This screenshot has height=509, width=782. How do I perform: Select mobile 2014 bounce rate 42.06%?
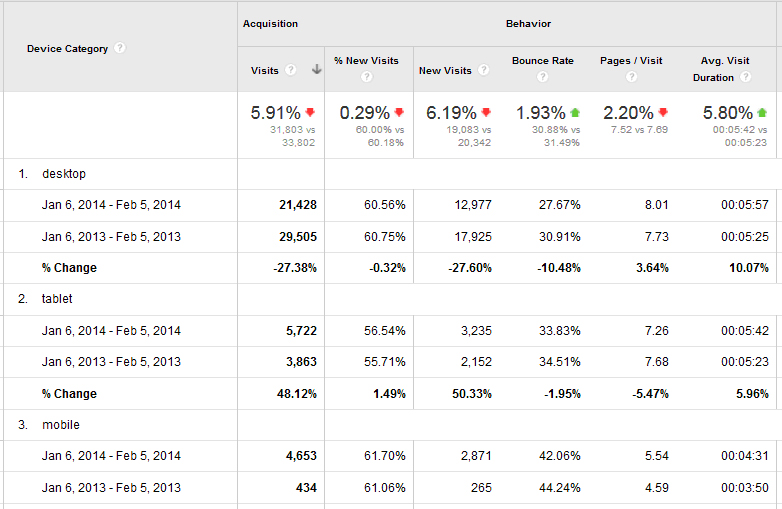pyautogui.click(x=560, y=456)
